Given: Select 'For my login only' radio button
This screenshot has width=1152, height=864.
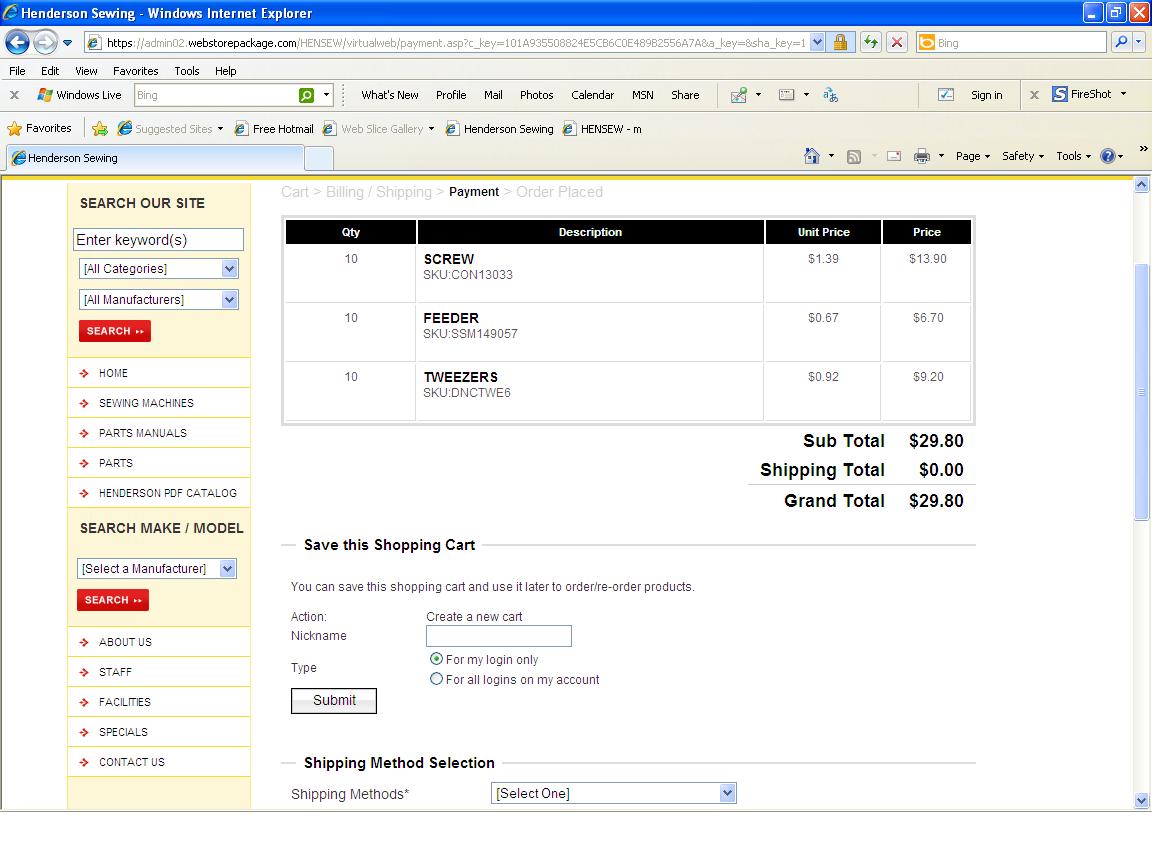Looking at the screenshot, I should (436, 659).
